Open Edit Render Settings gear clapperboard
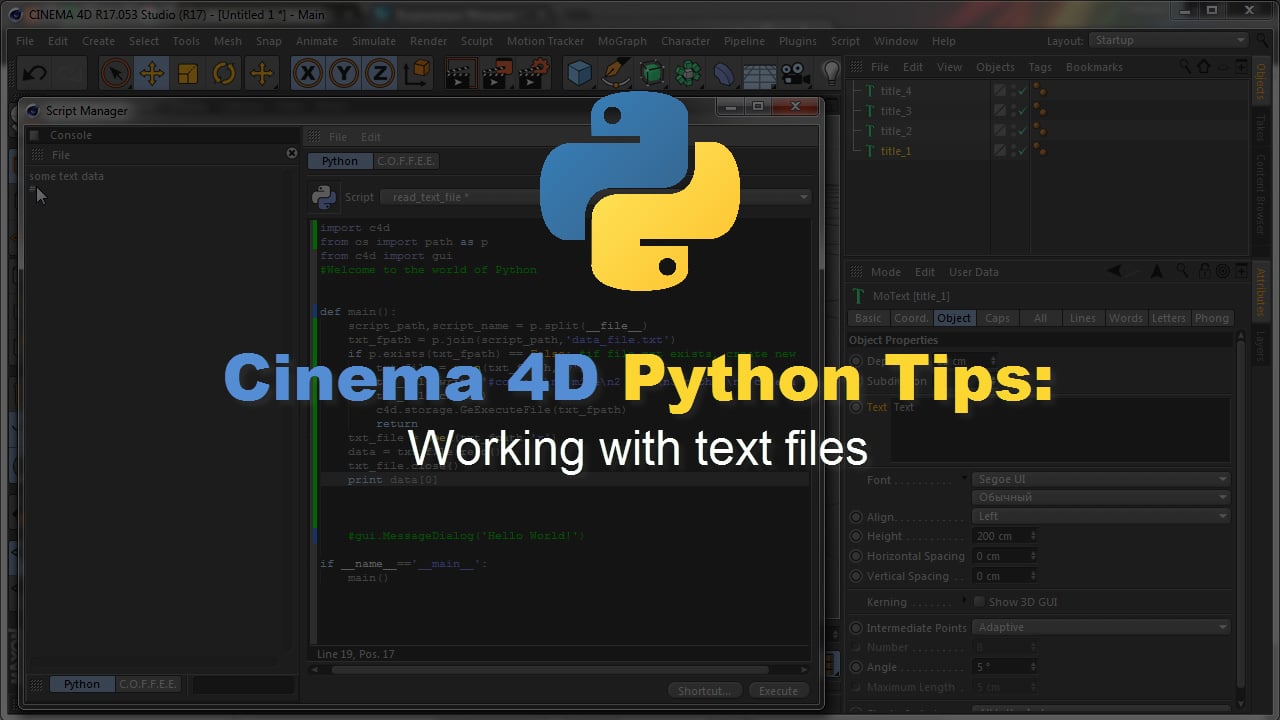Screen dimensions: 1280x720 pyautogui.click(x=535, y=73)
